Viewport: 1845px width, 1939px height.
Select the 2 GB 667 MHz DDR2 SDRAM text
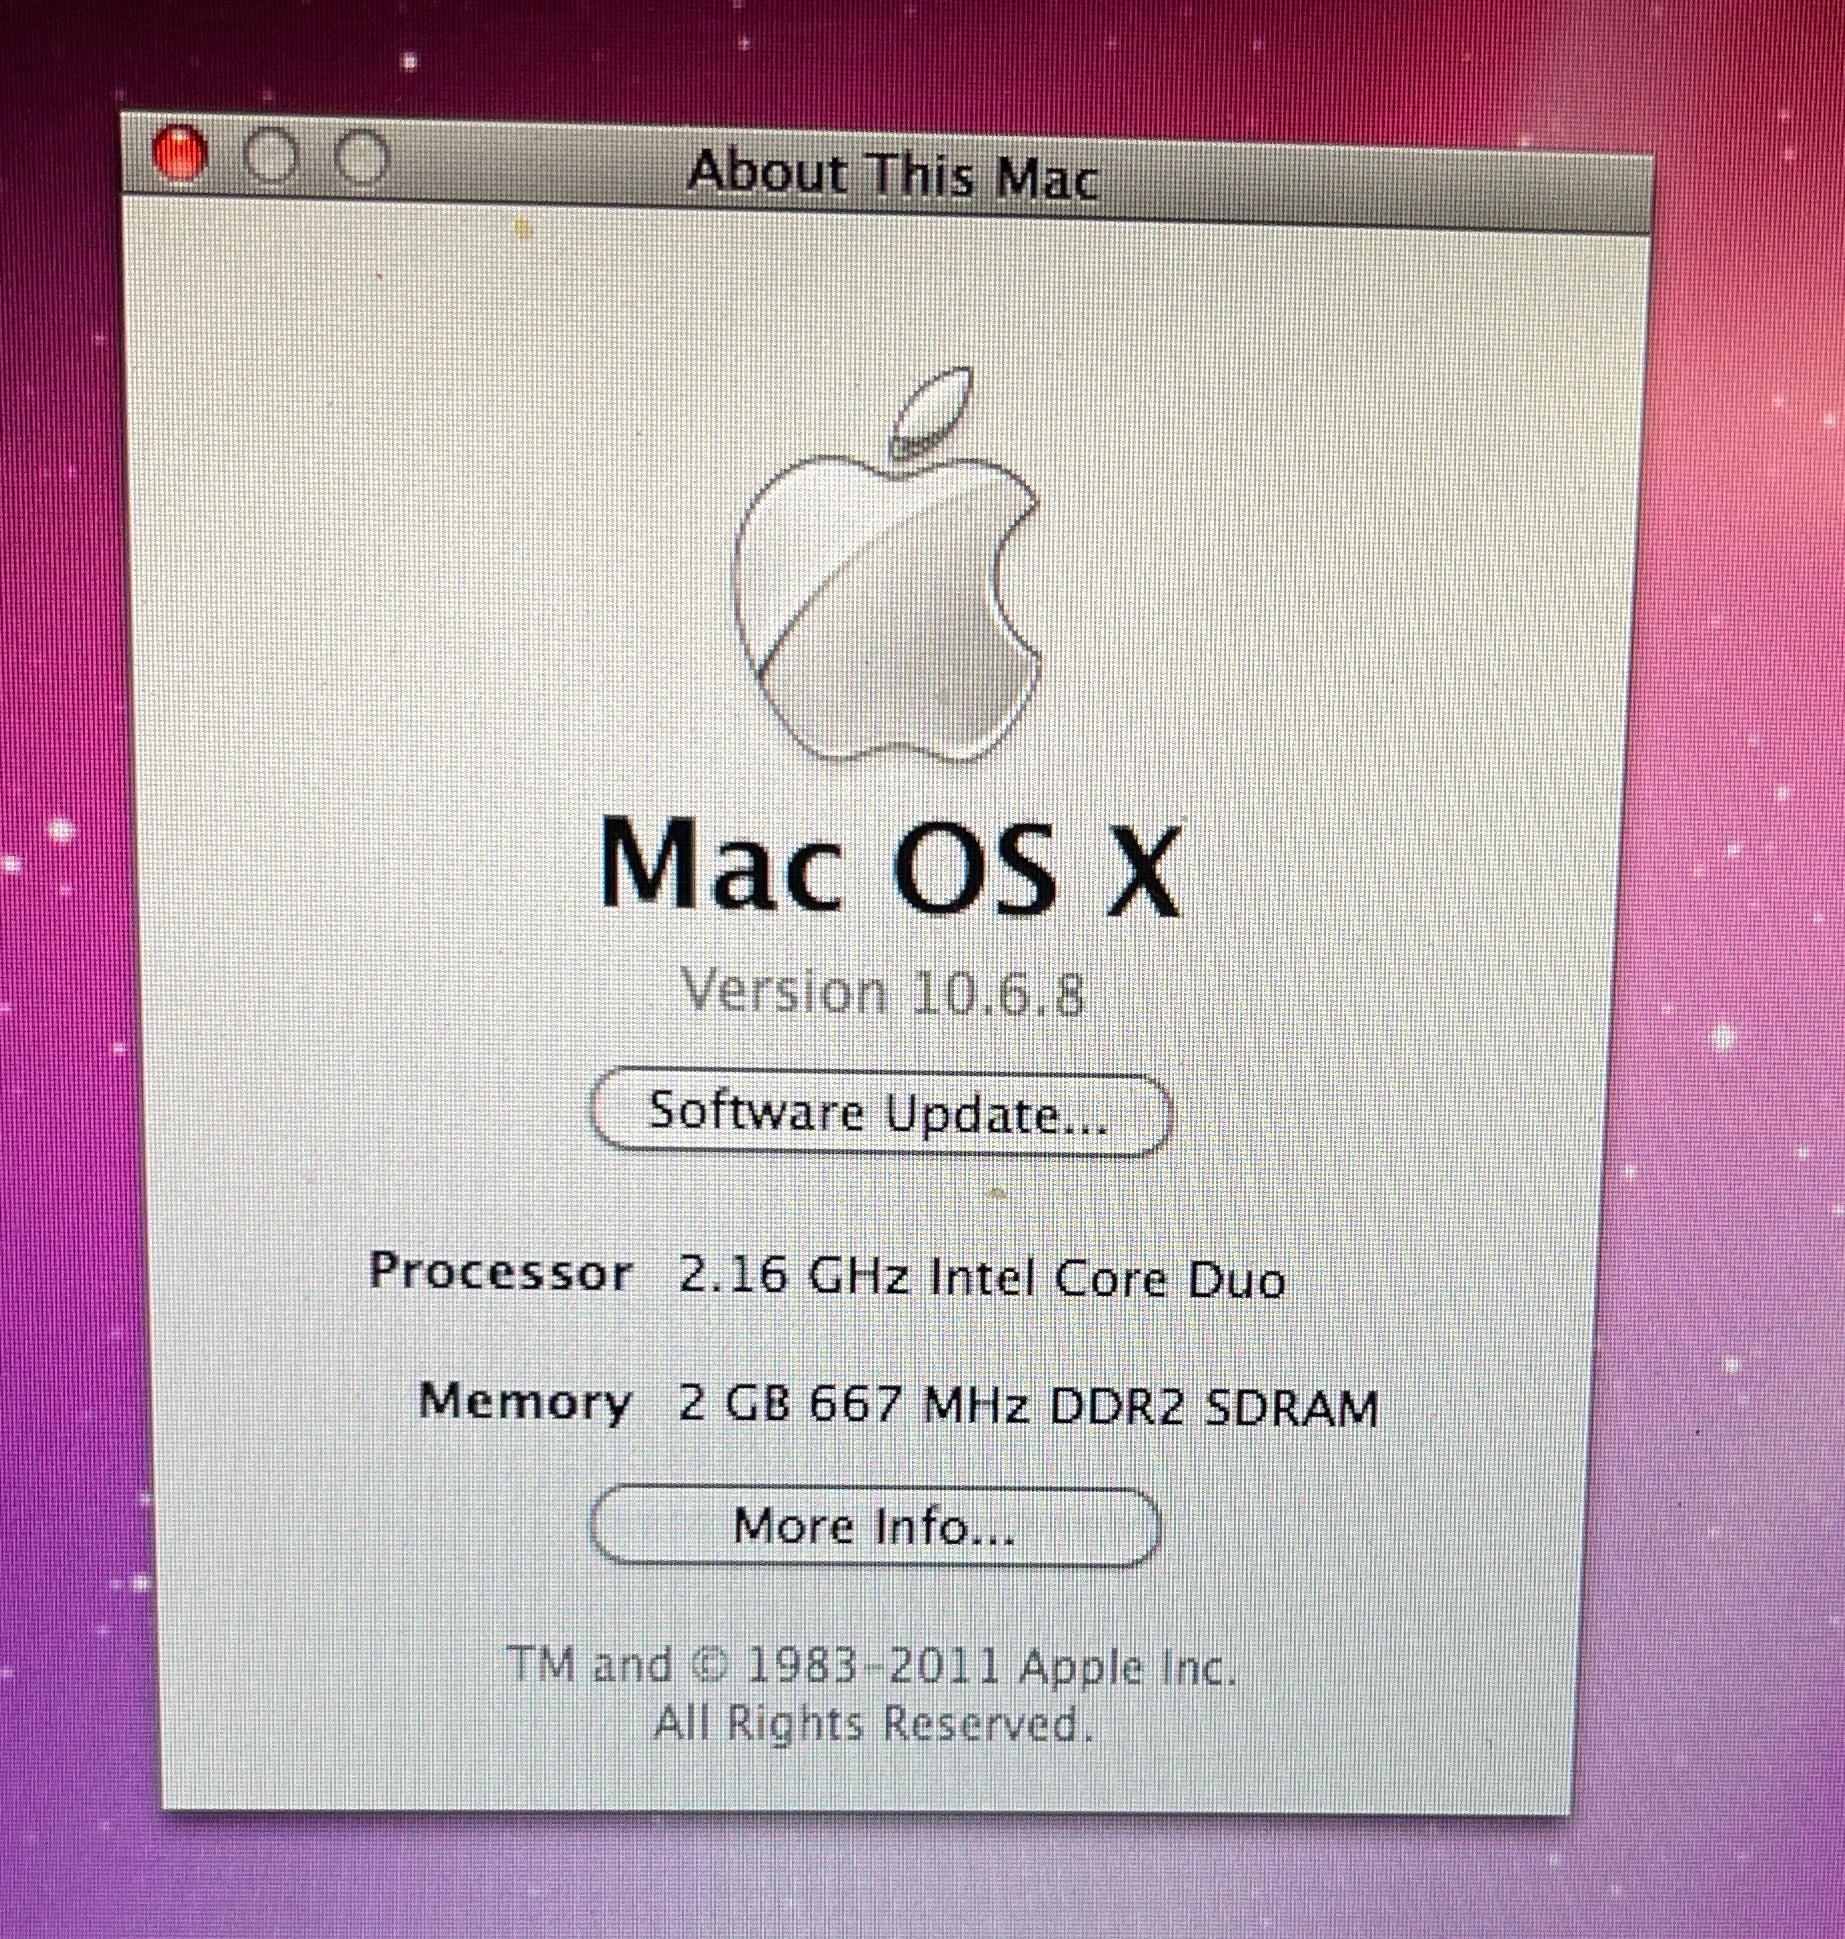1028,1405
